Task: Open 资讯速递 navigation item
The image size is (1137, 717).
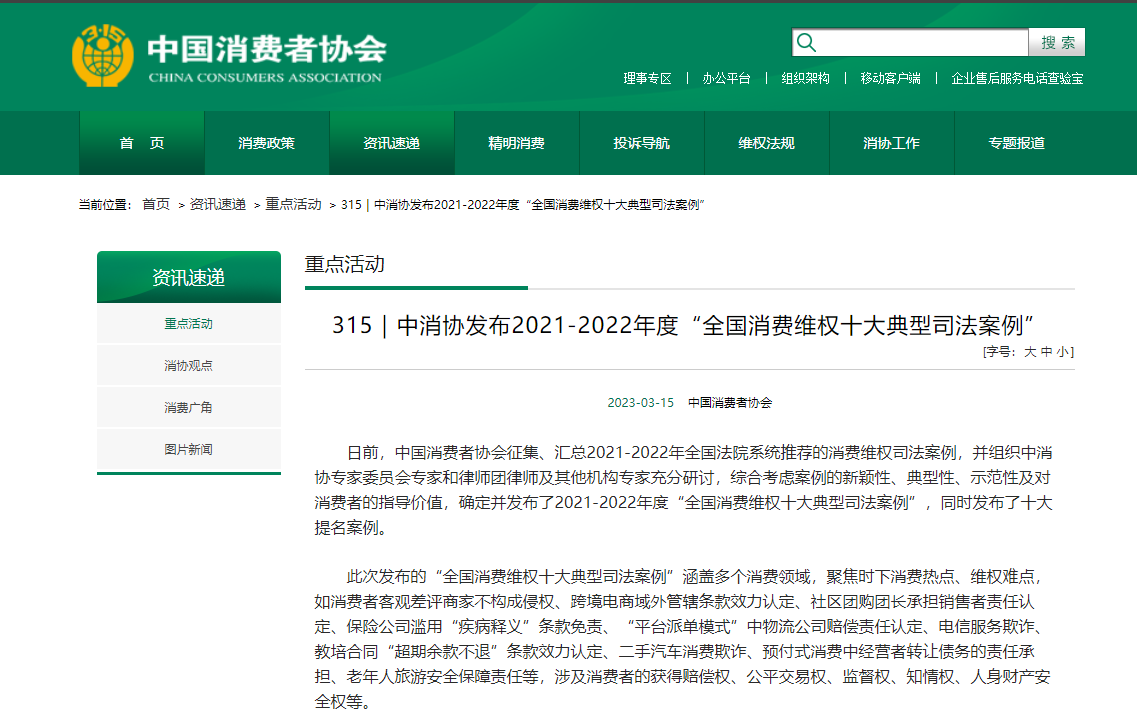Action: pos(392,143)
